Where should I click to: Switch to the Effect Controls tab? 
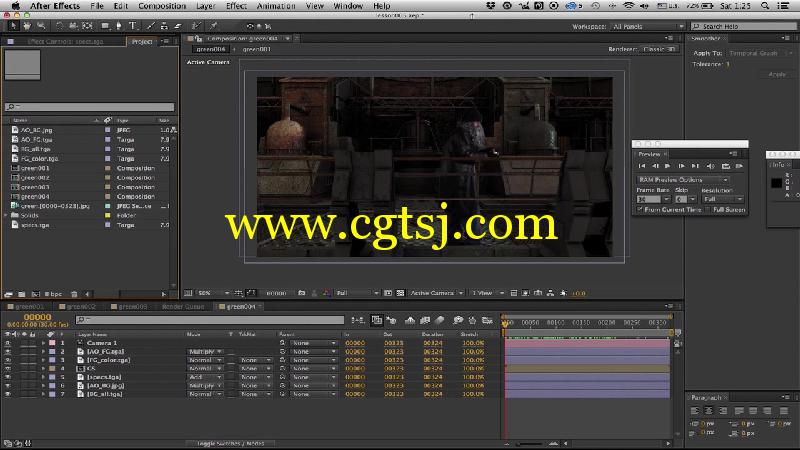coord(65,41)
